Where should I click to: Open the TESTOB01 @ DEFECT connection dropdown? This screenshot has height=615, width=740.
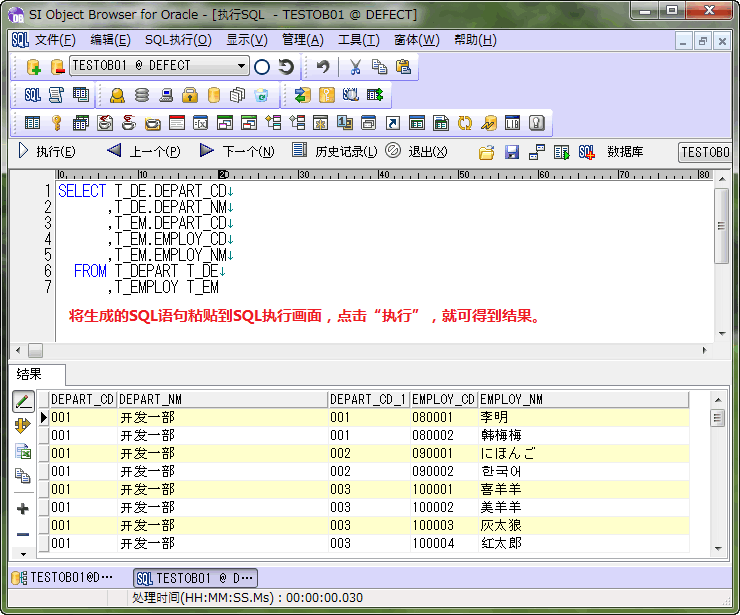point(241,66)
